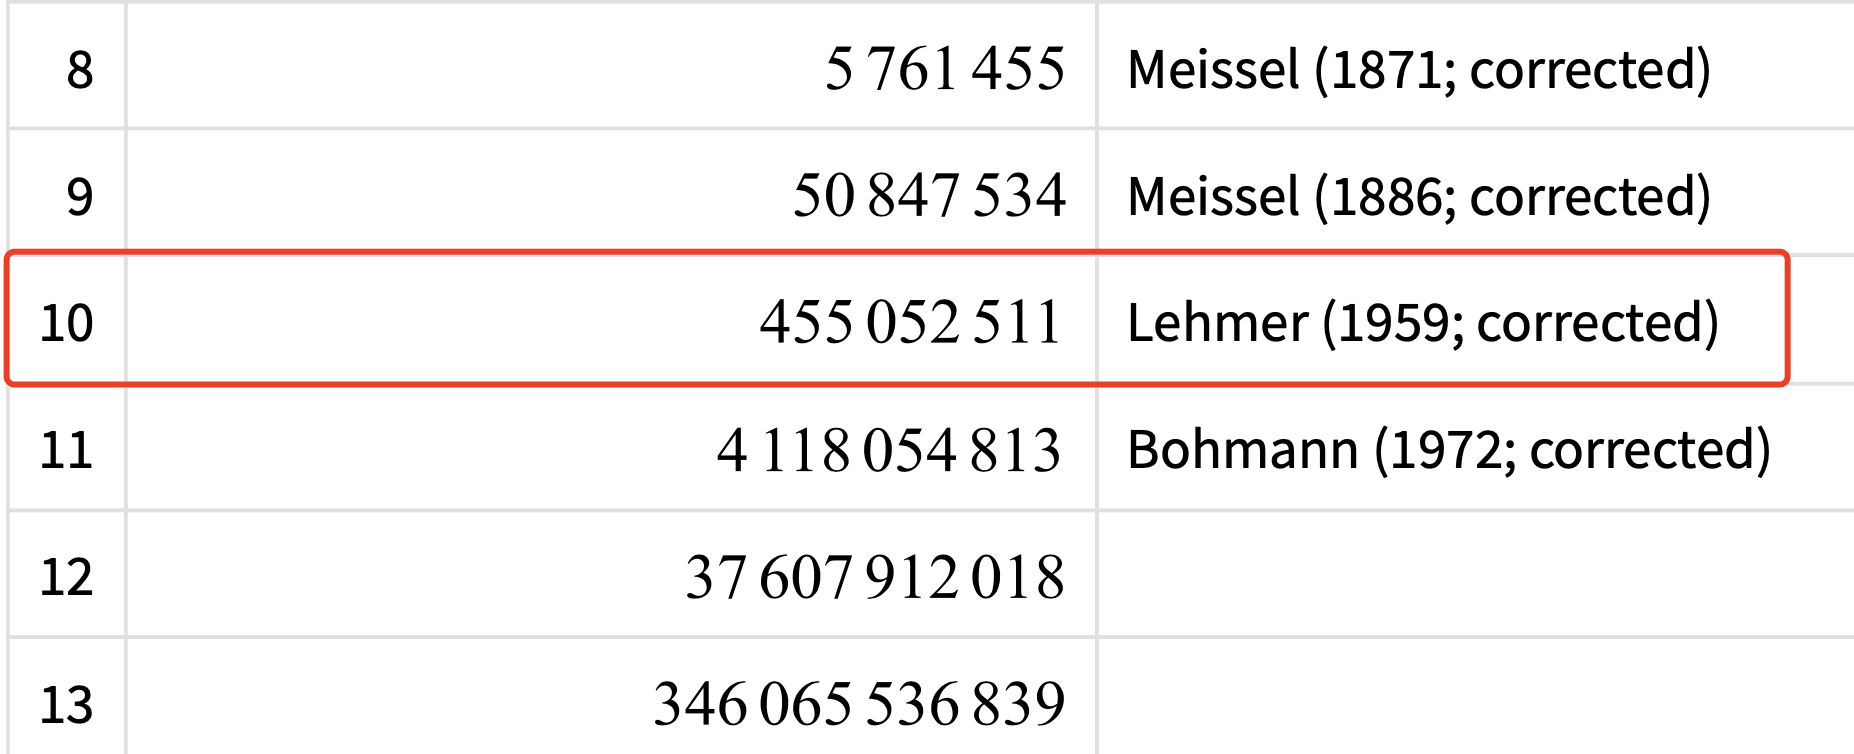Click the value 346 065 536 839
The height and width of the screenshot is (754, 1854).
tap(859, 703)
